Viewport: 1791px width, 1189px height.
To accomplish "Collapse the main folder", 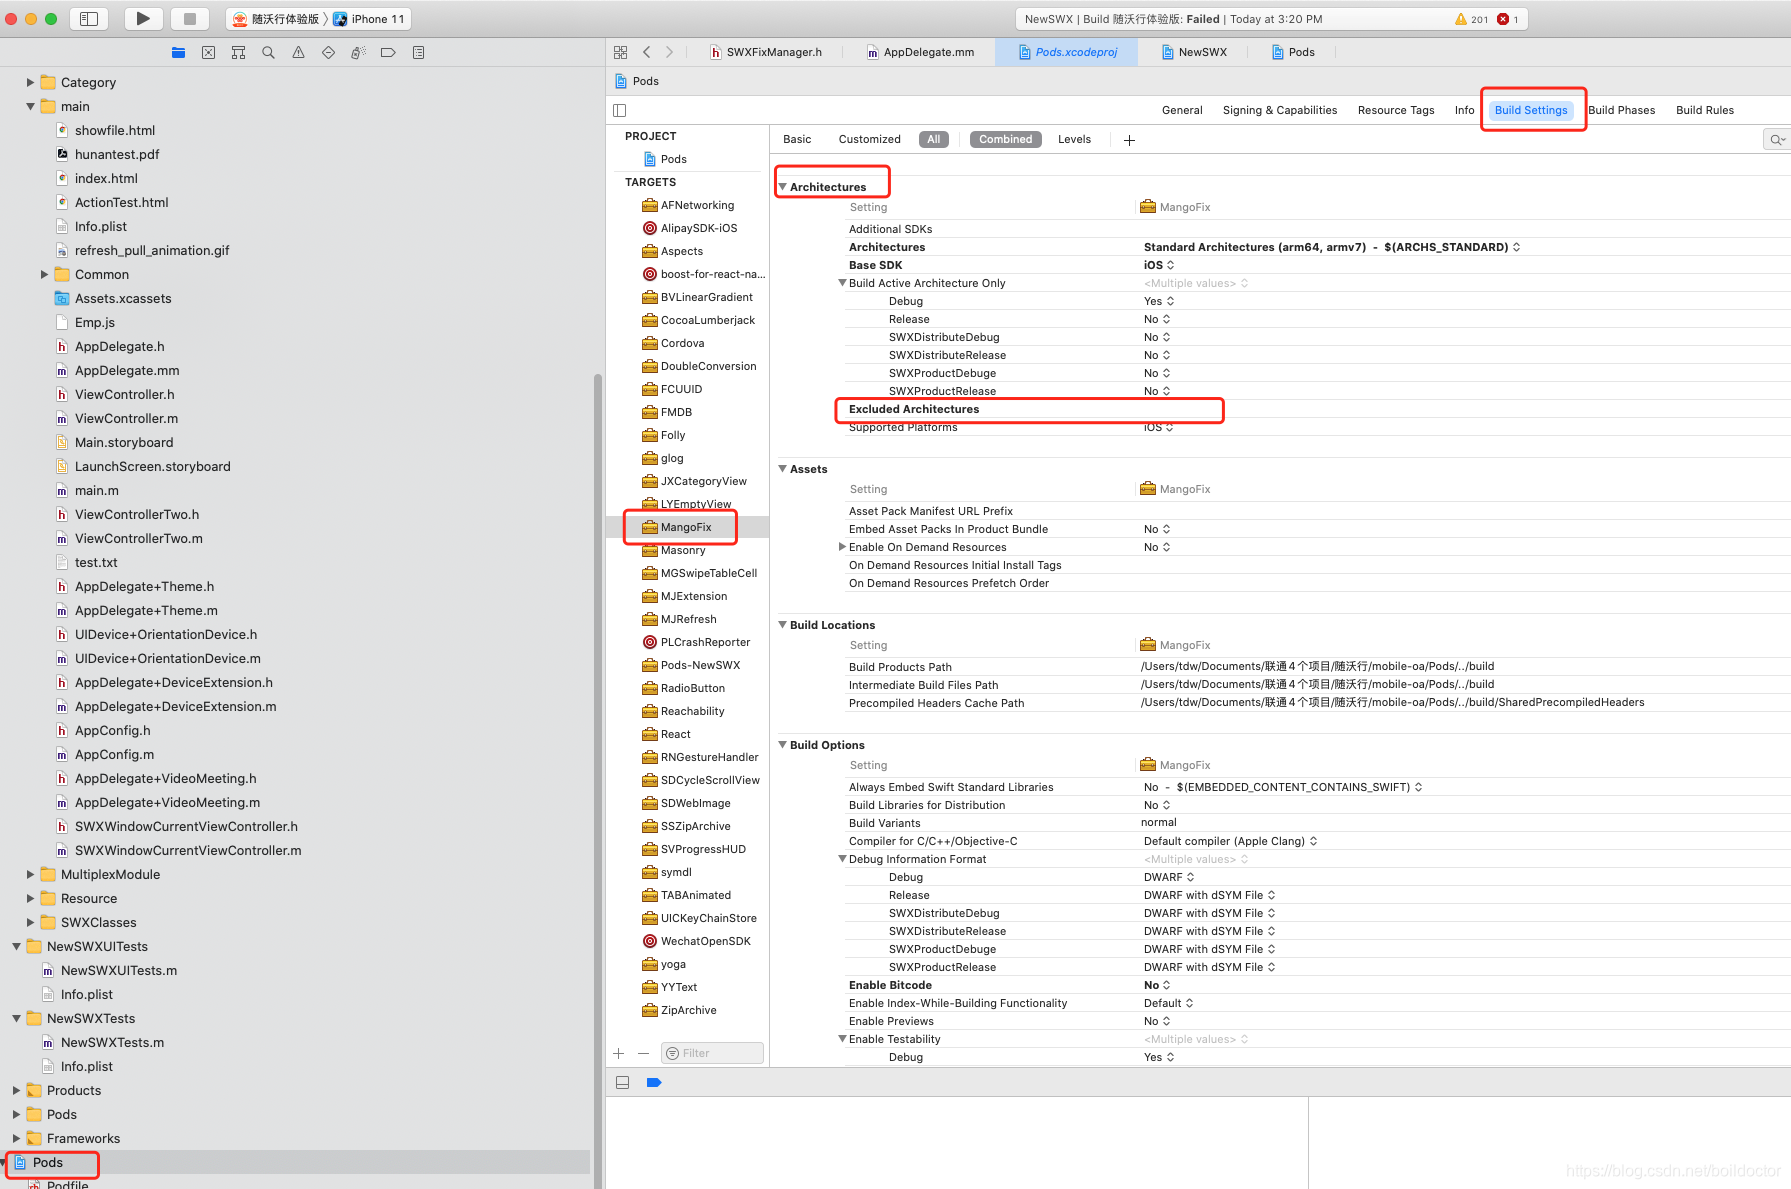I will [x=30, y=106].
